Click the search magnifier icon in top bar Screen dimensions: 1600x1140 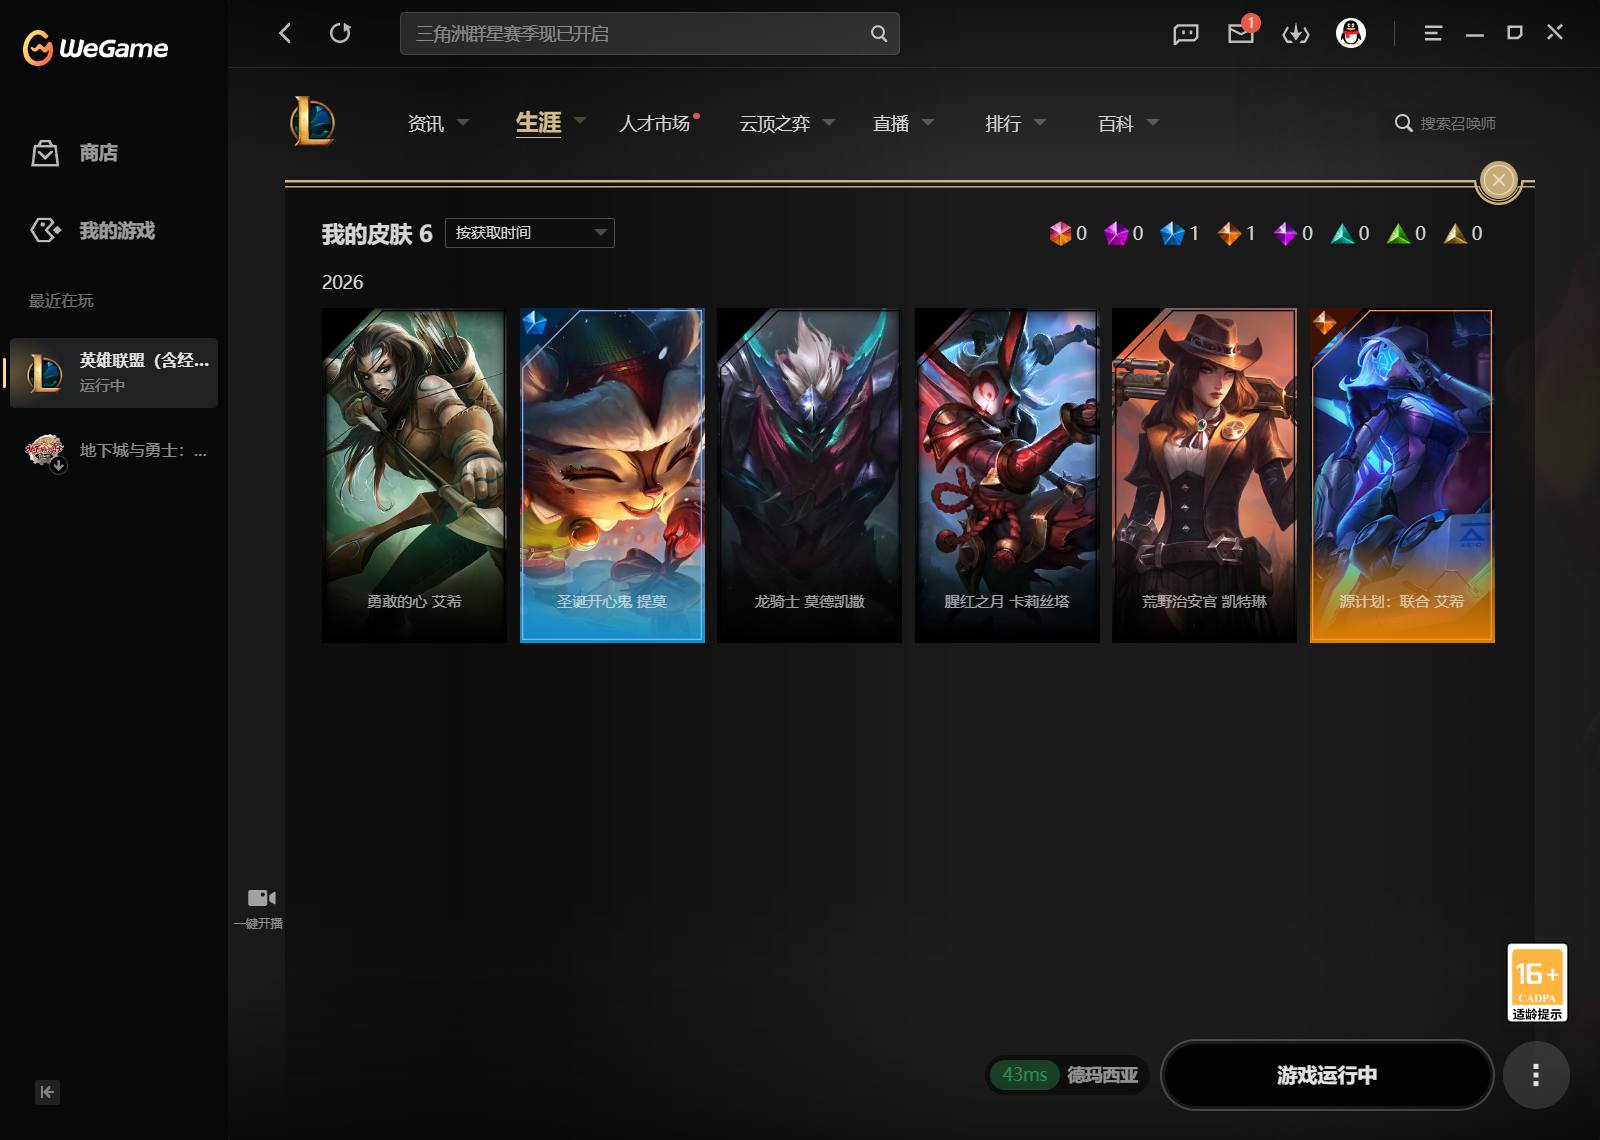click(879, 34)
